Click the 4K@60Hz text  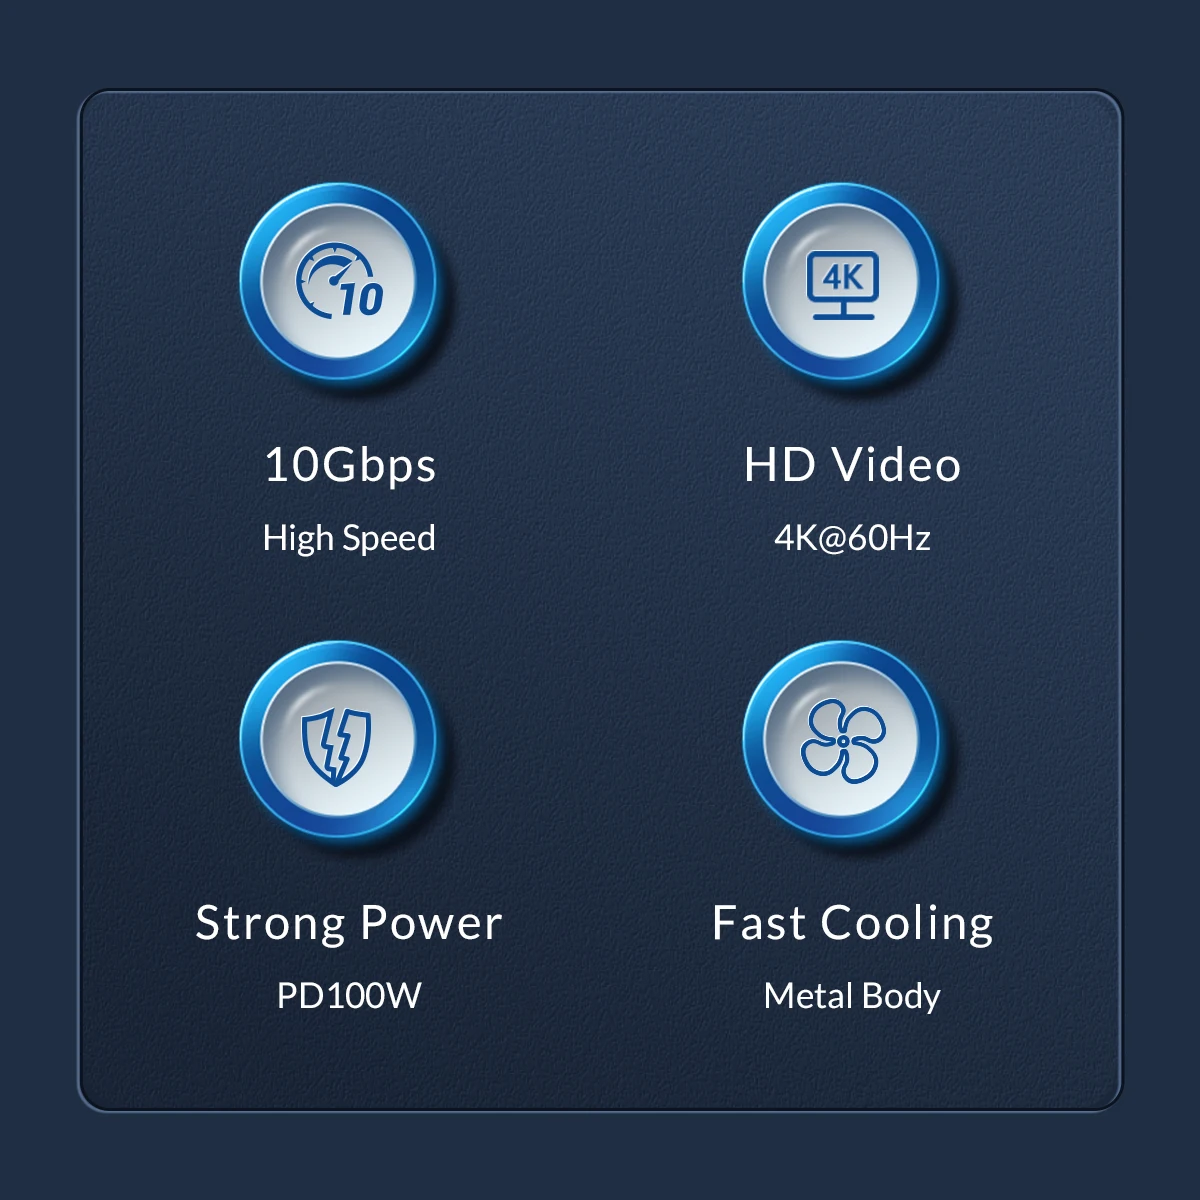click(852, 538)
